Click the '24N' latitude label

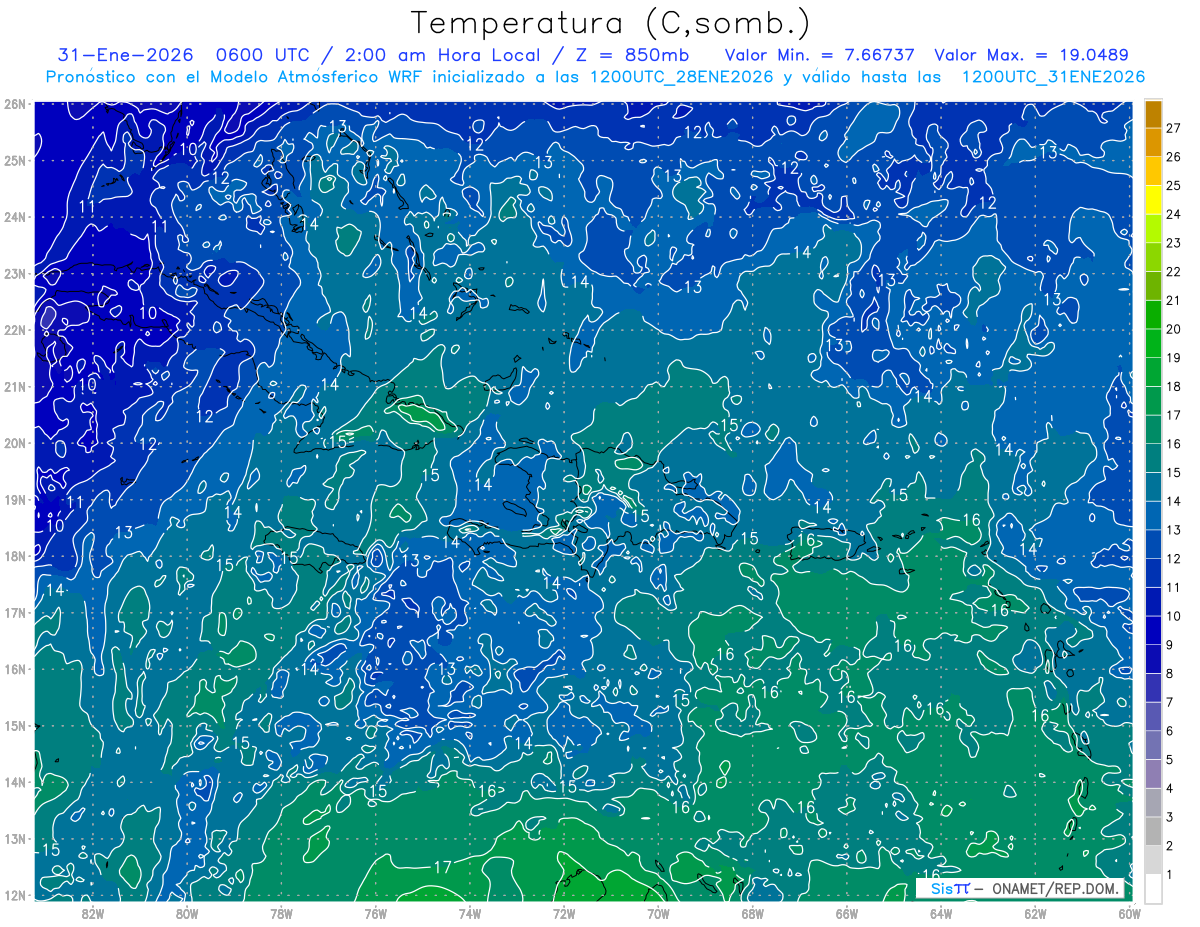click(x=14, y=217)
